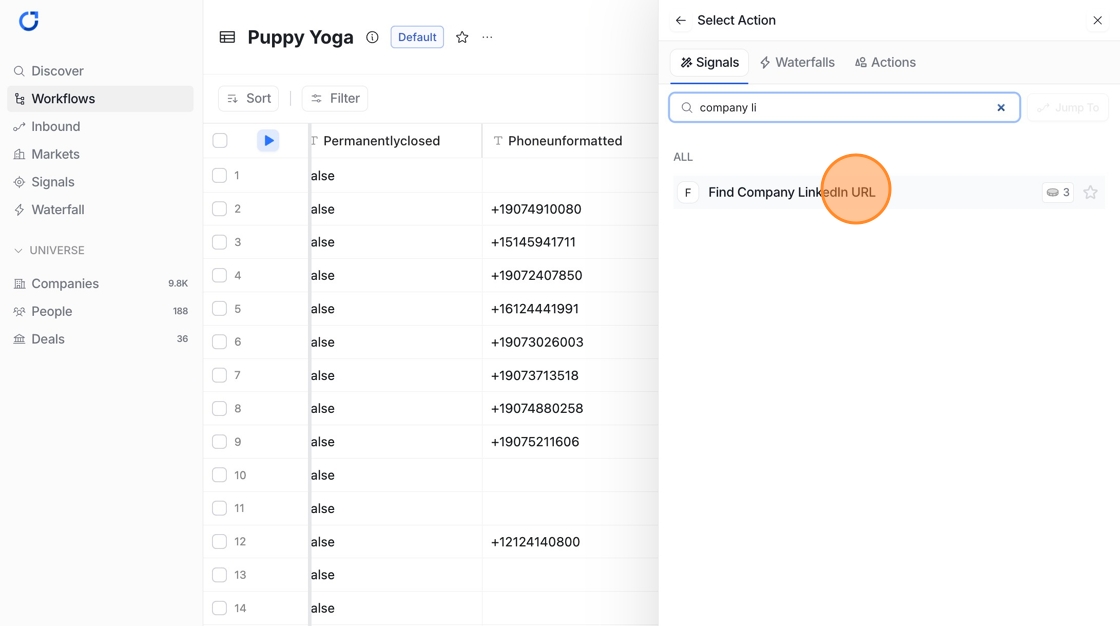Click the F icon beside Find Company

(x=688, y=192)
